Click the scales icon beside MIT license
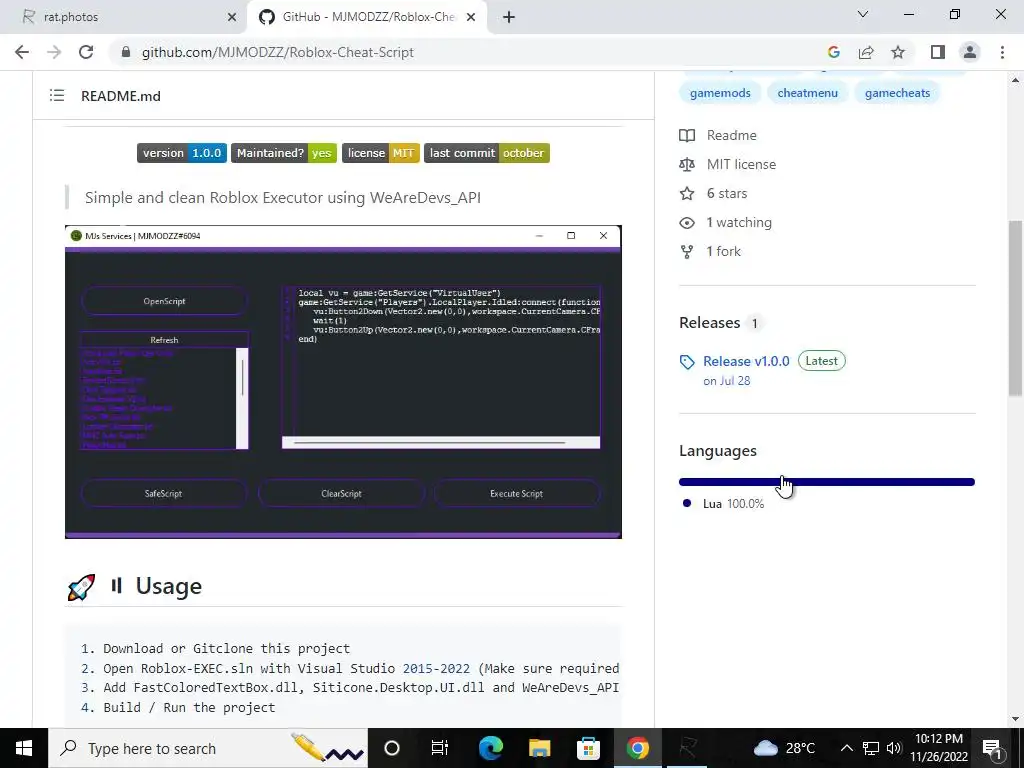 click(687, 164)
